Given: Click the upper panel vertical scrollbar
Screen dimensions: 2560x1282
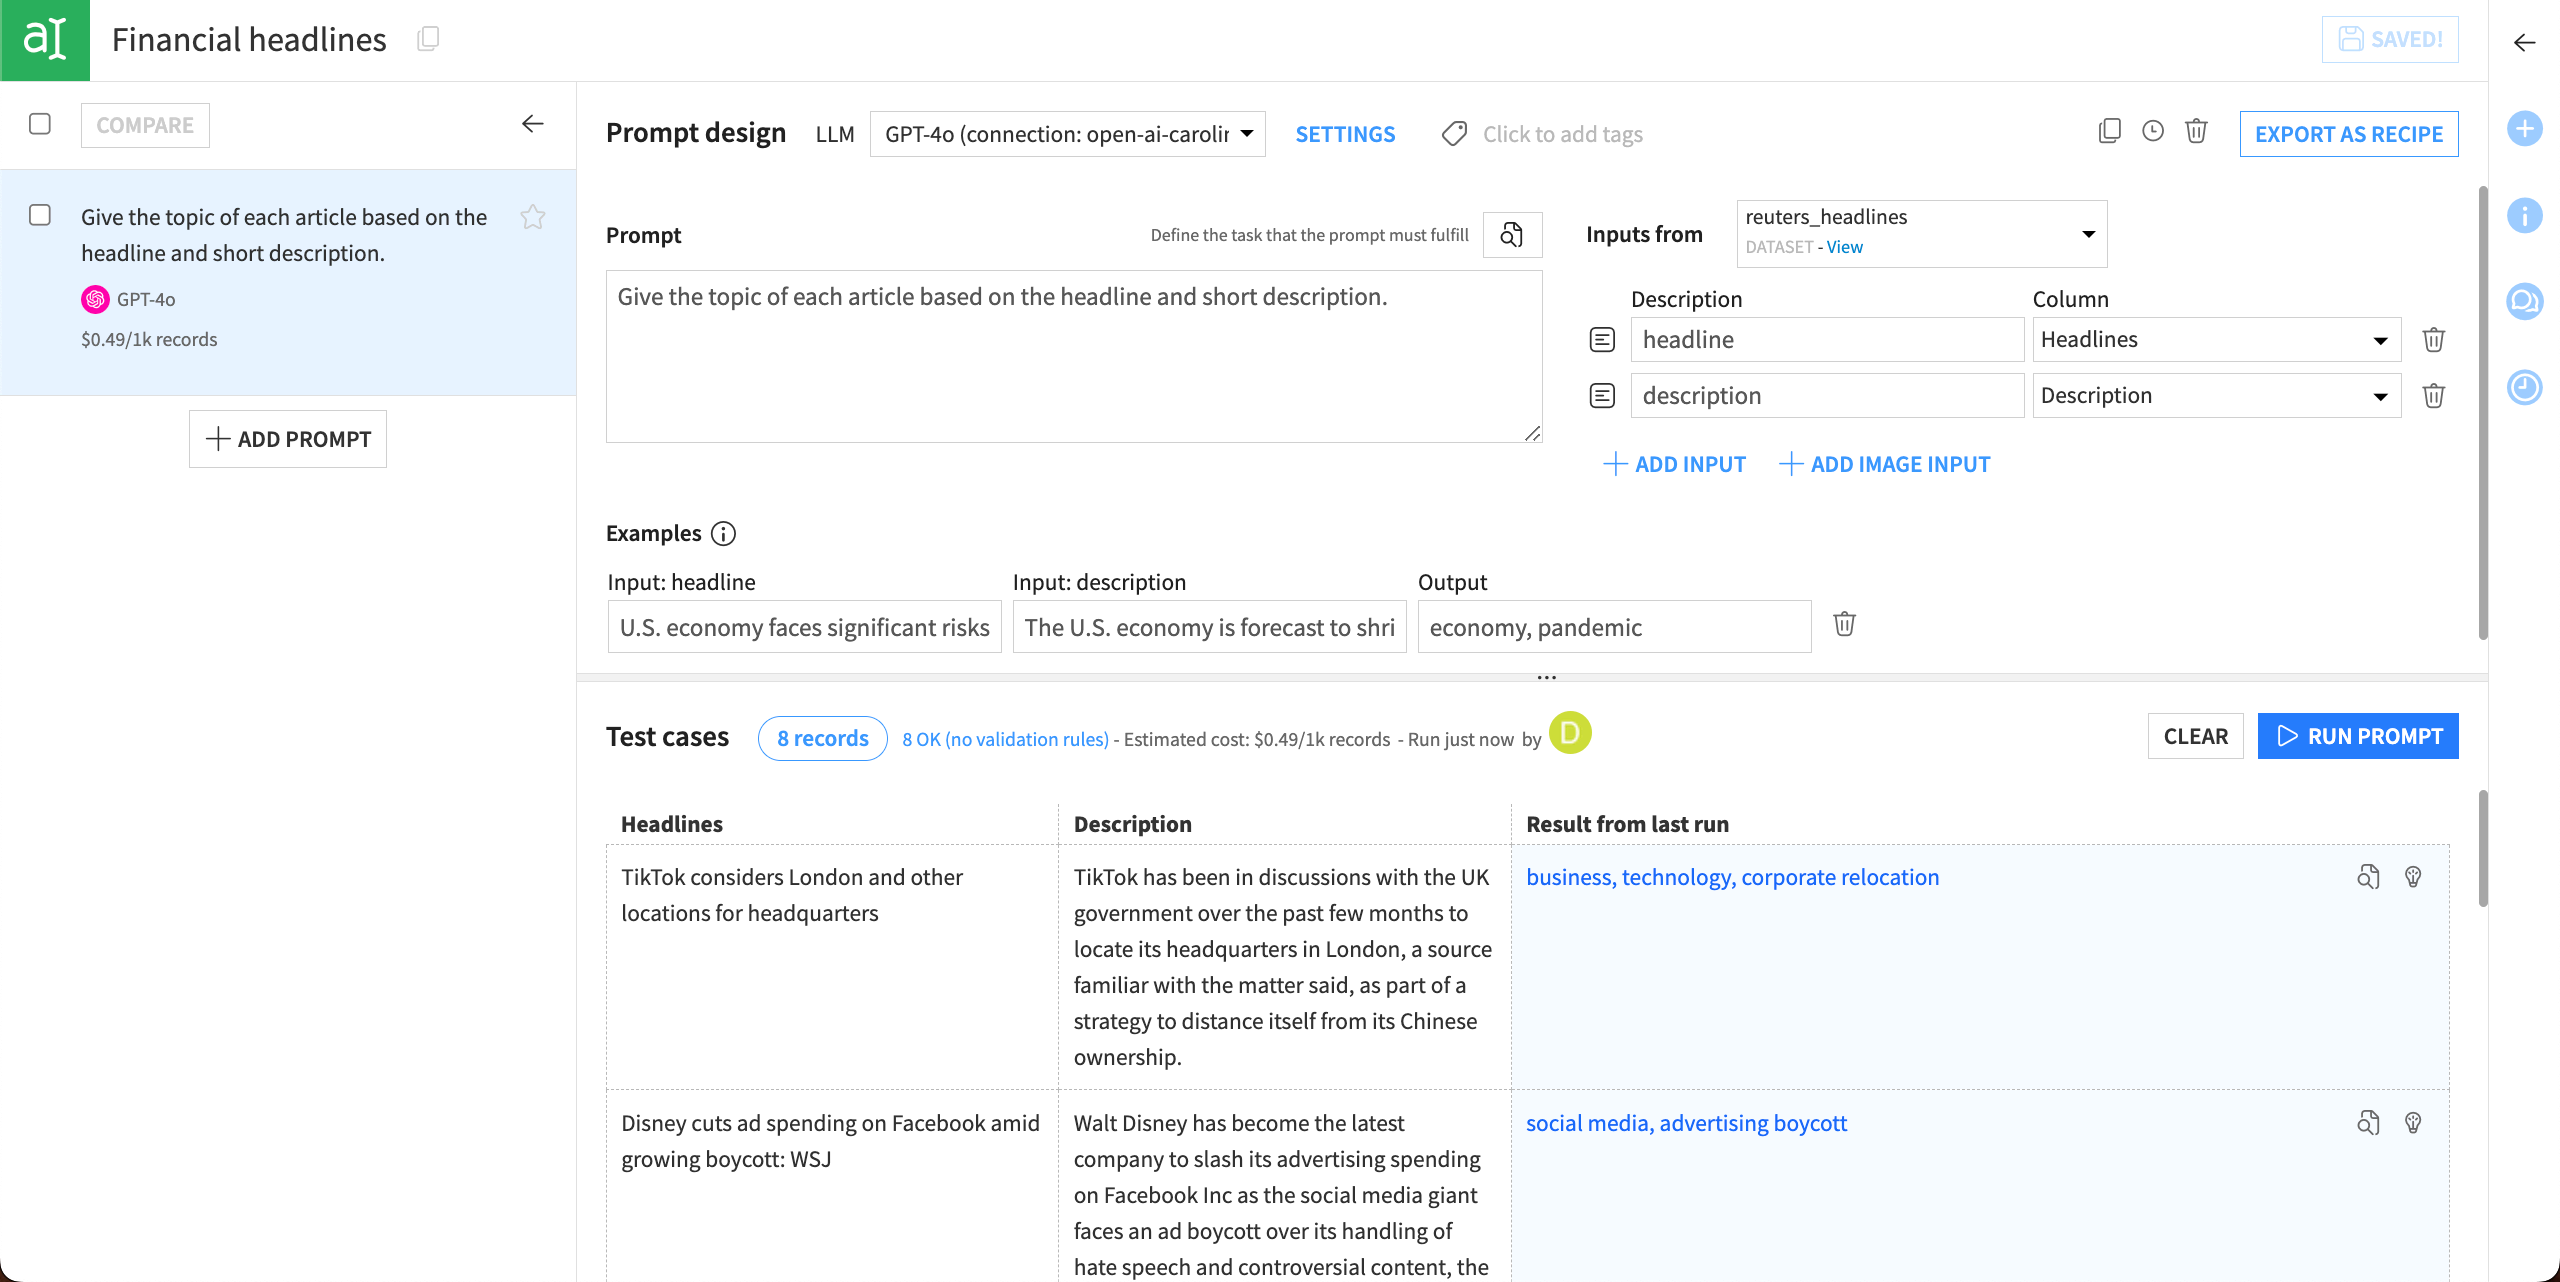Looking at the screenshot, I should [2482, 412].
